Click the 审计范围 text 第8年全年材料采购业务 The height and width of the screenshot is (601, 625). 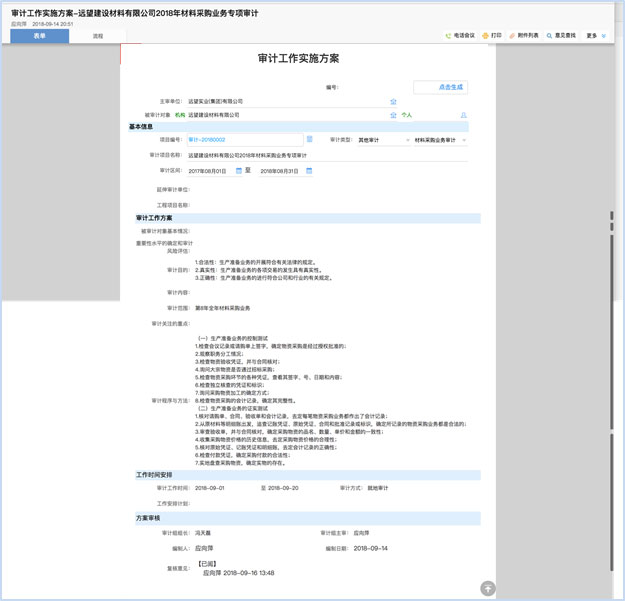[x=222, y=308]
